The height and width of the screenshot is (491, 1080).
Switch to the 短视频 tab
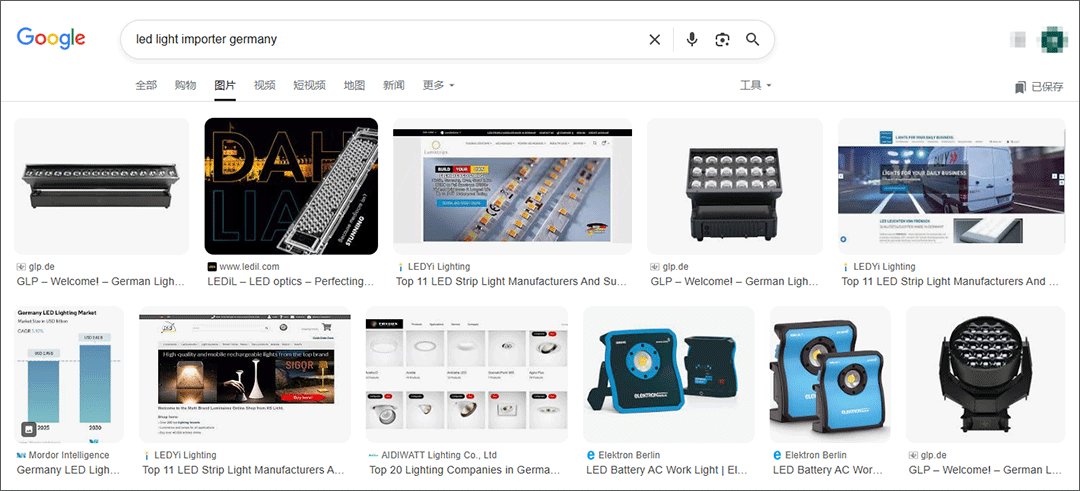tap(309, 85)
